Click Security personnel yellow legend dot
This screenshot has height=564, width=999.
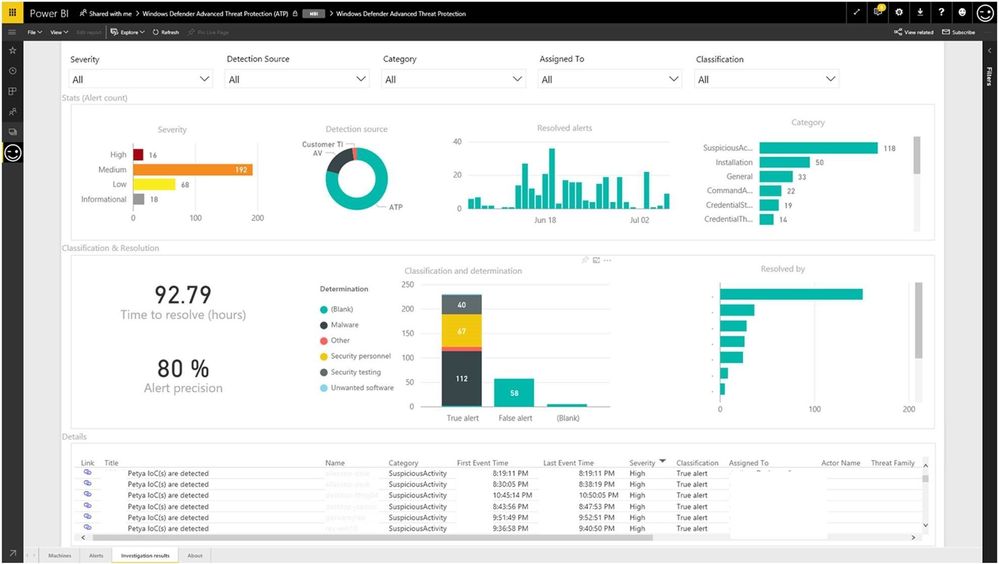pyautogui.click(x=324, y=356)
